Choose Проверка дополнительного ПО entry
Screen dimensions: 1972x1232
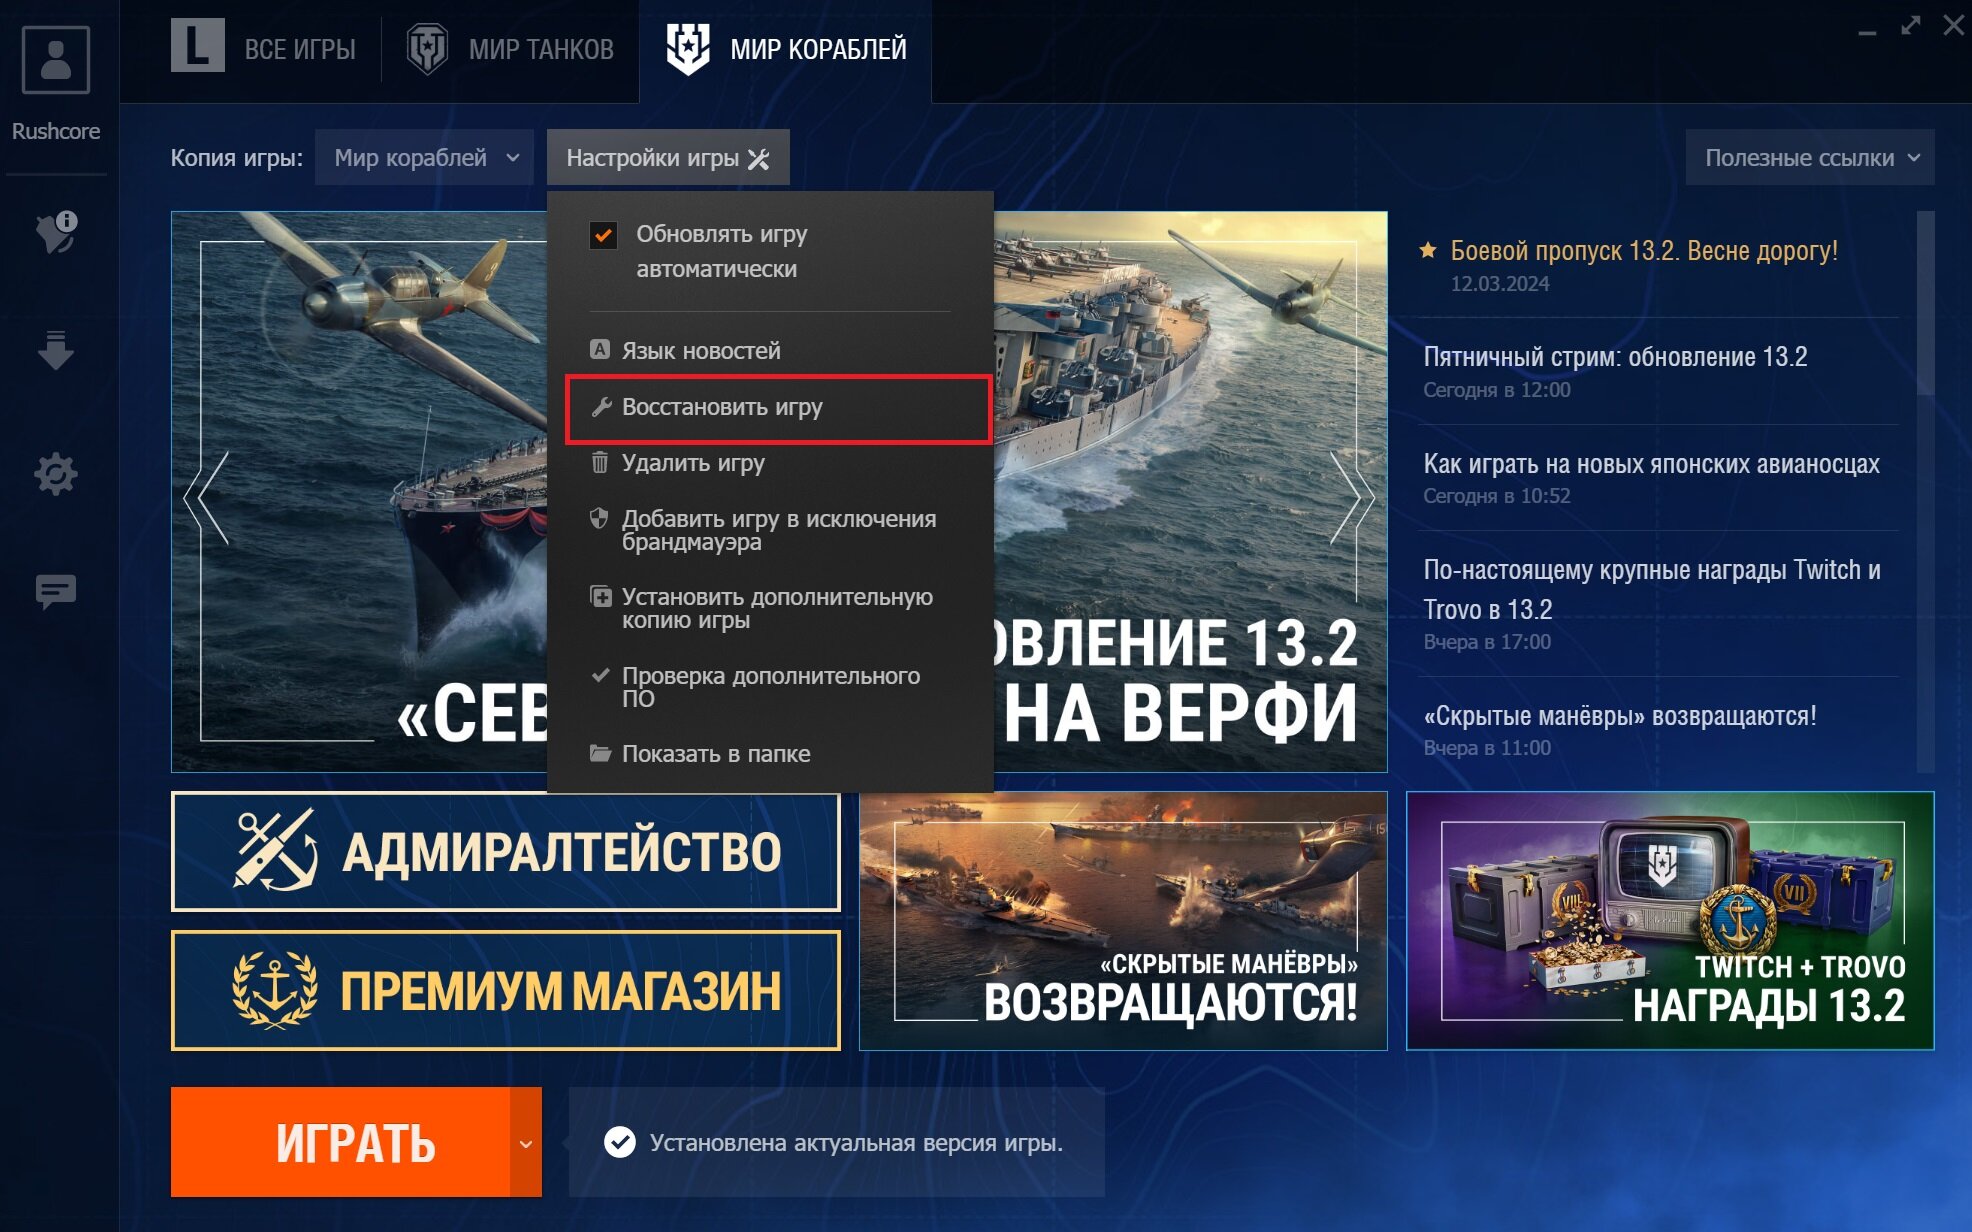coord(768,686)
